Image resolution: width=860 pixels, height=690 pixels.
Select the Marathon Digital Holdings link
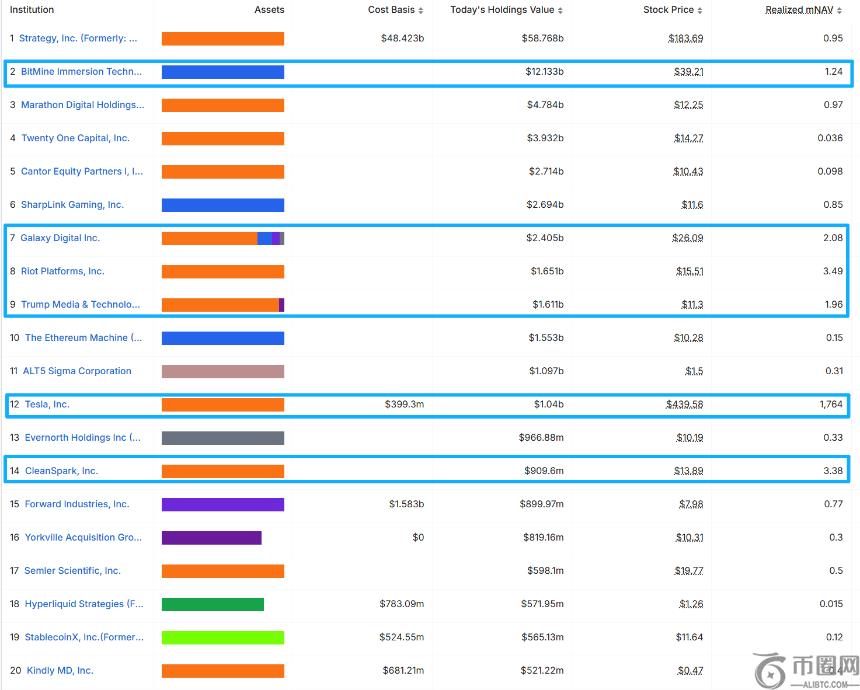point(82,105)
